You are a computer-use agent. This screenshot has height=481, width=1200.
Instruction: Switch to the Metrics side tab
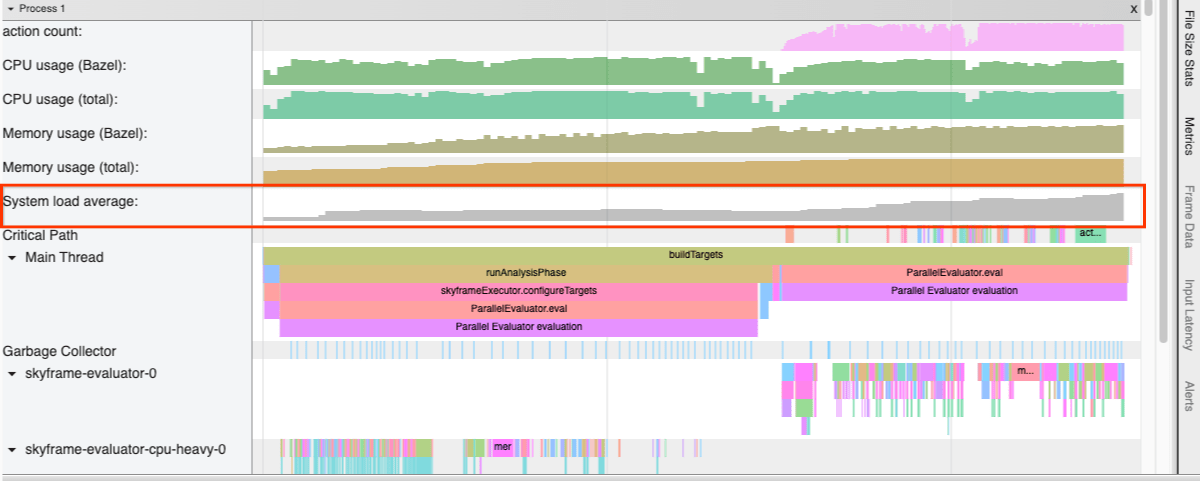[1189, 135]
